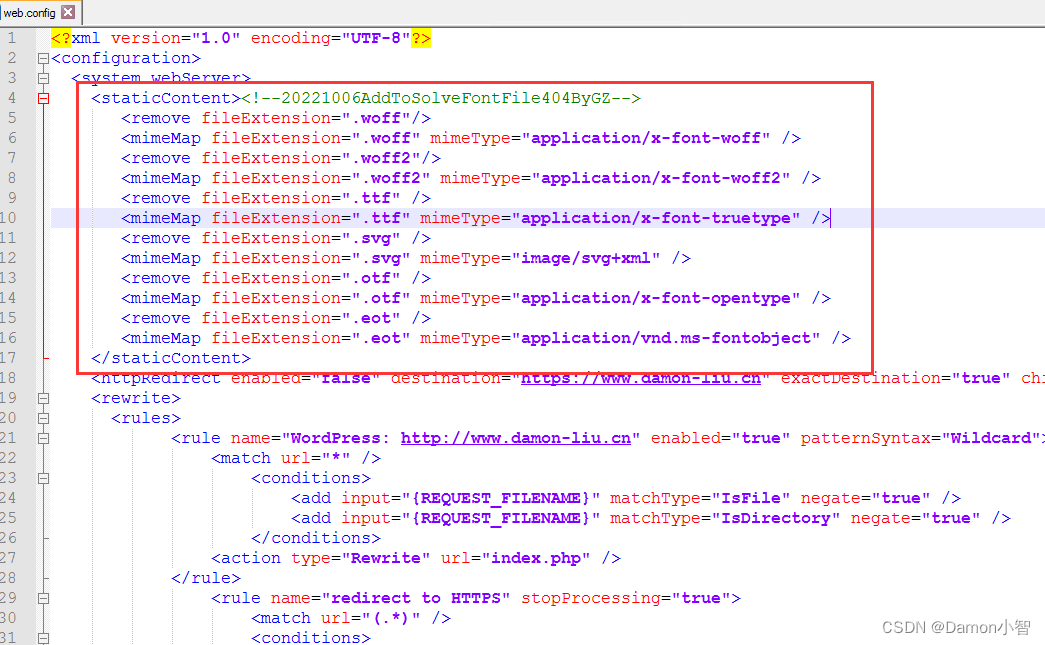This screenshot has width=1045, height=645.
Task: Click the remove line for ".woff2" extension
Action: 281,158
